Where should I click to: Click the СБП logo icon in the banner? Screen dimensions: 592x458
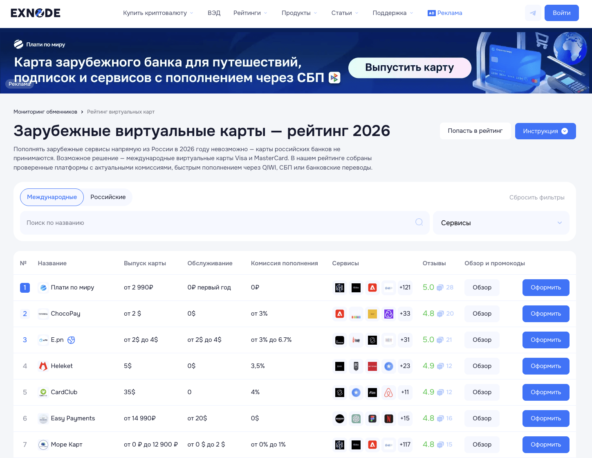[335, 78]
